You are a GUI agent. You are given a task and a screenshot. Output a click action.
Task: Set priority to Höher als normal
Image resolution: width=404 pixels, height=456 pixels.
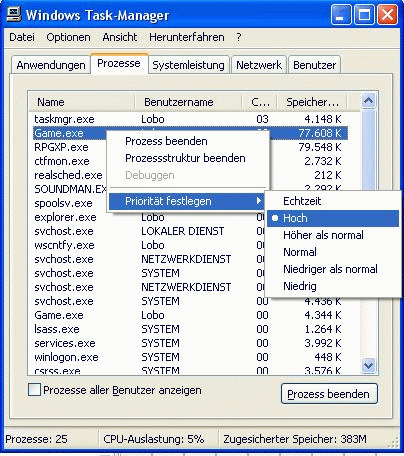pyautogui.click(x=333, y=235)
